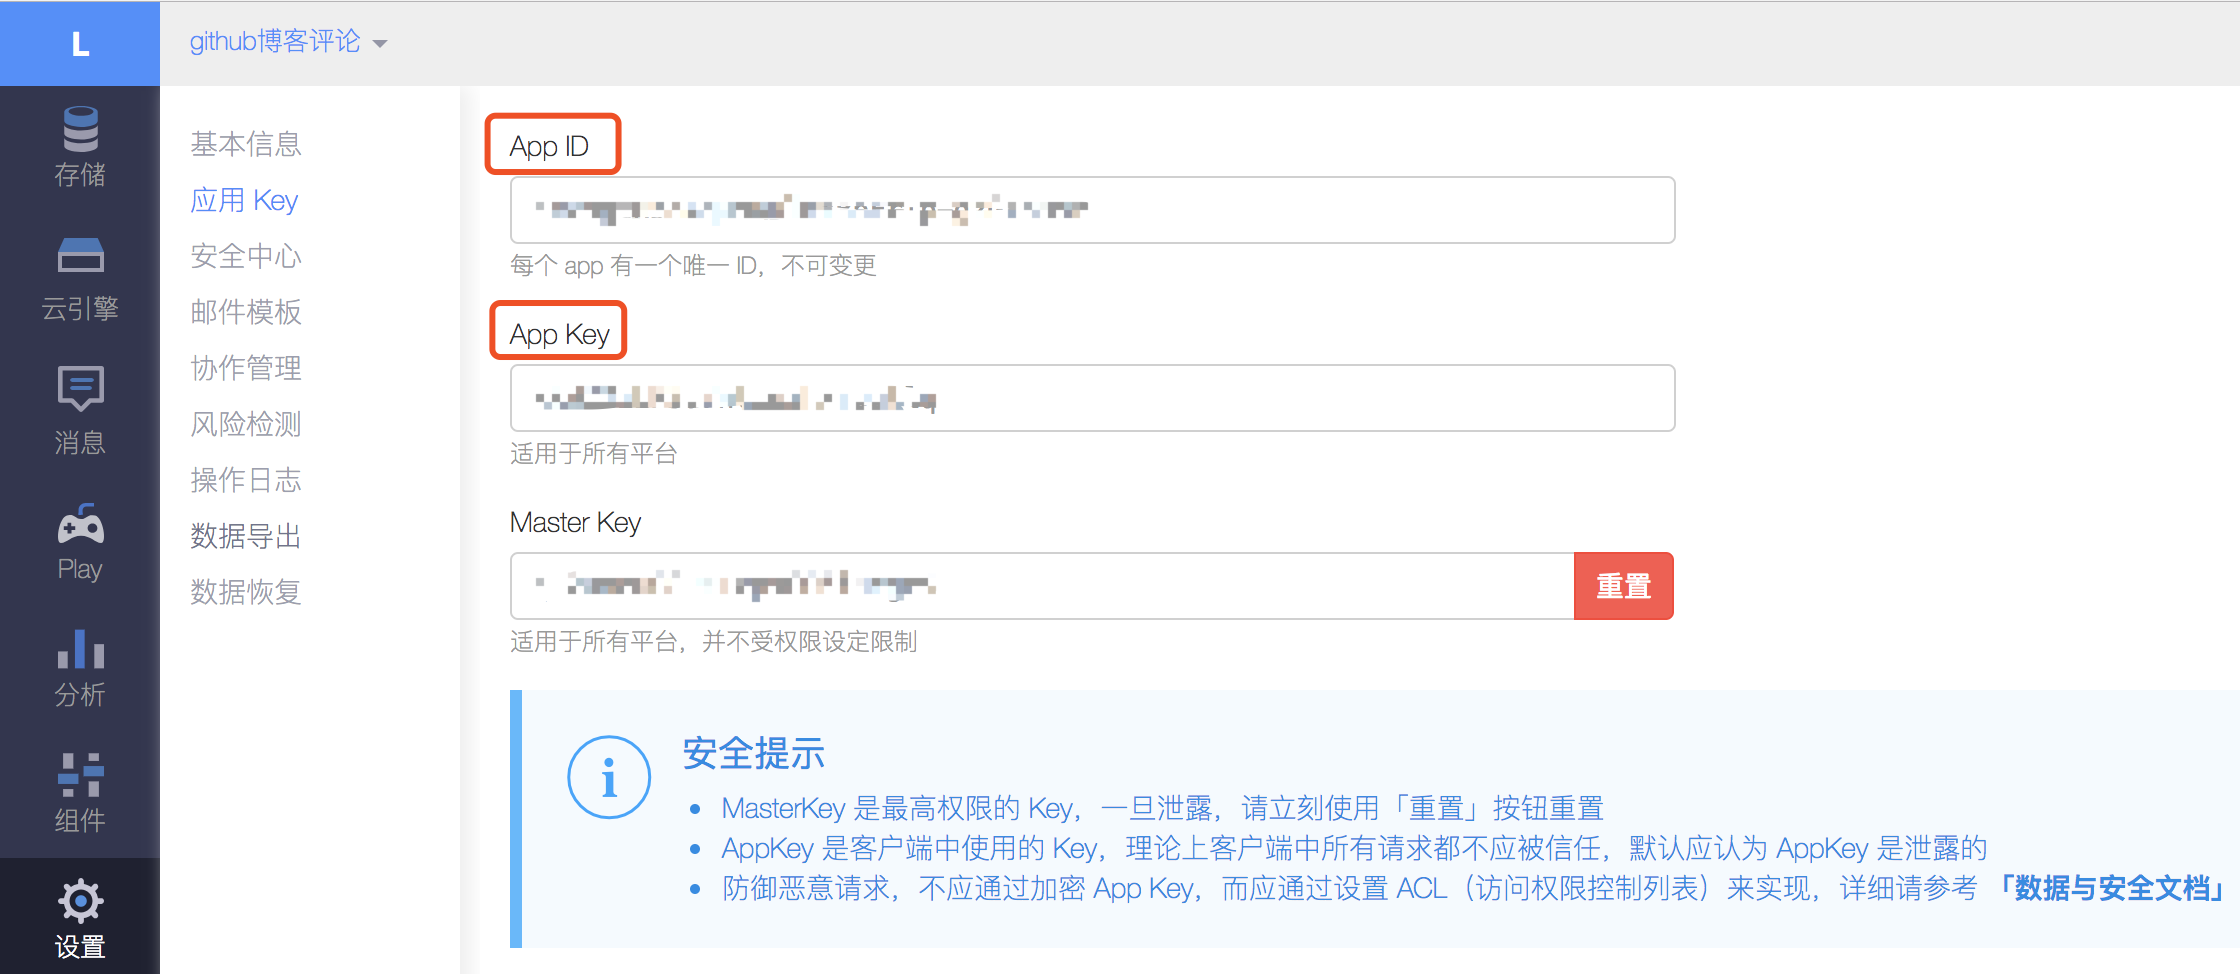This screenshot has height=974, width=2240.
Task: Click the L logo in top-left corner
Action: coord(80,44)
